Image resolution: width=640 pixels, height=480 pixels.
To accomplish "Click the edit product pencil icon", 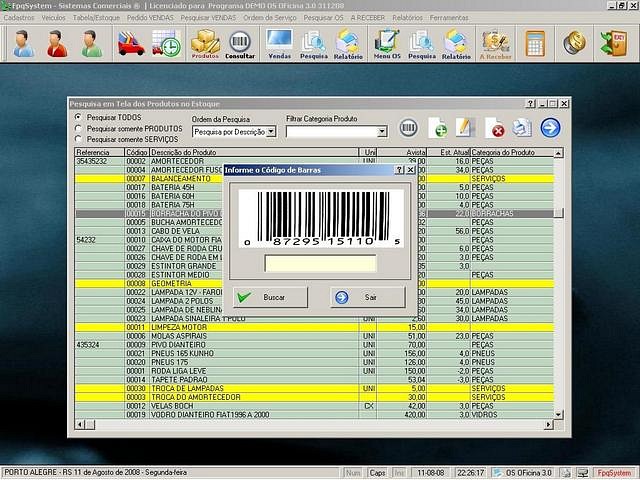I will click(x=465, y=127).
